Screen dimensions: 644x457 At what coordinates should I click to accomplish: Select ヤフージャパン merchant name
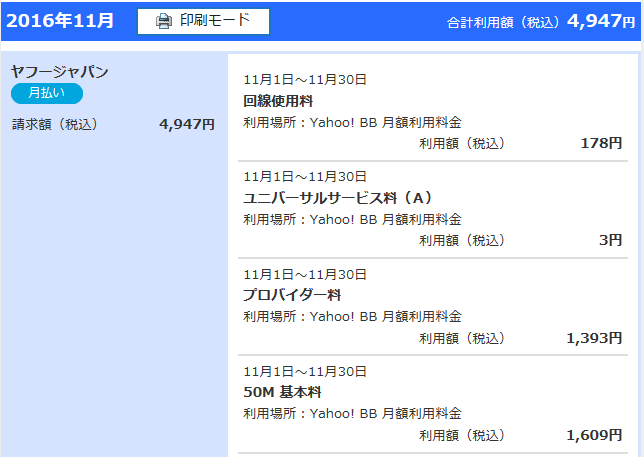point(59,72)
